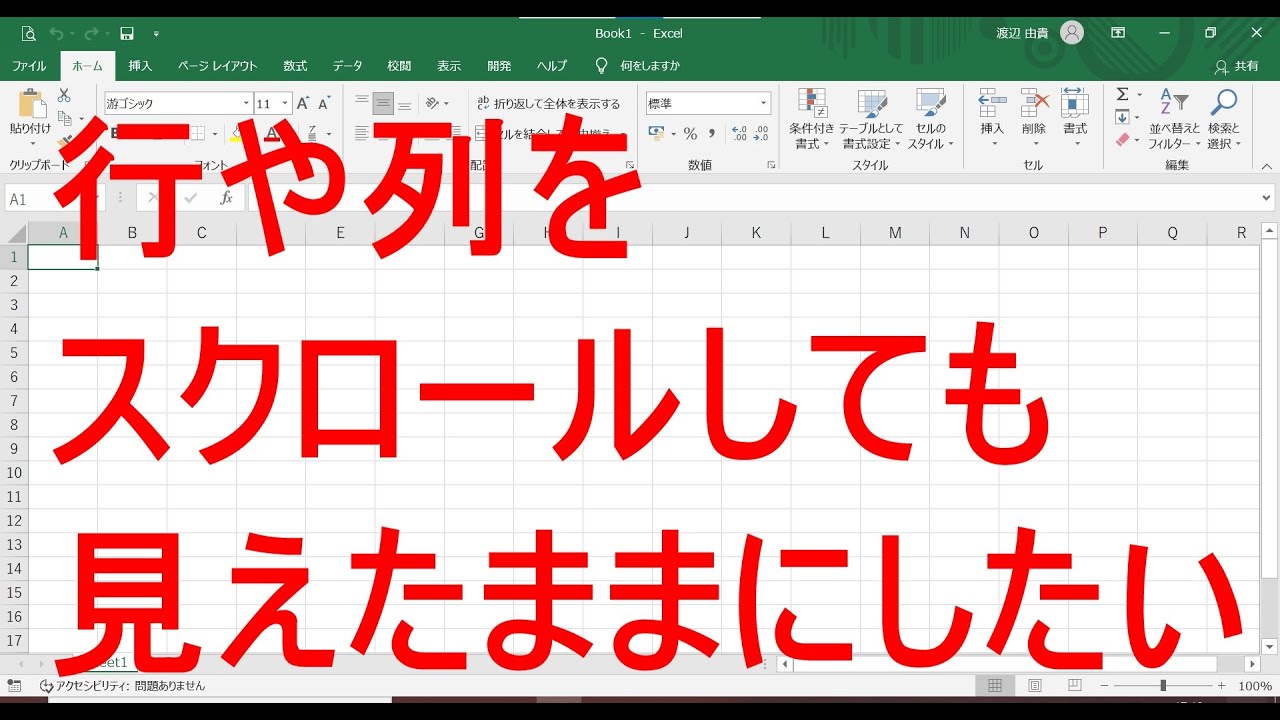Open the ファイル tab
The image size is (1280, 720).
click(29, 66)
